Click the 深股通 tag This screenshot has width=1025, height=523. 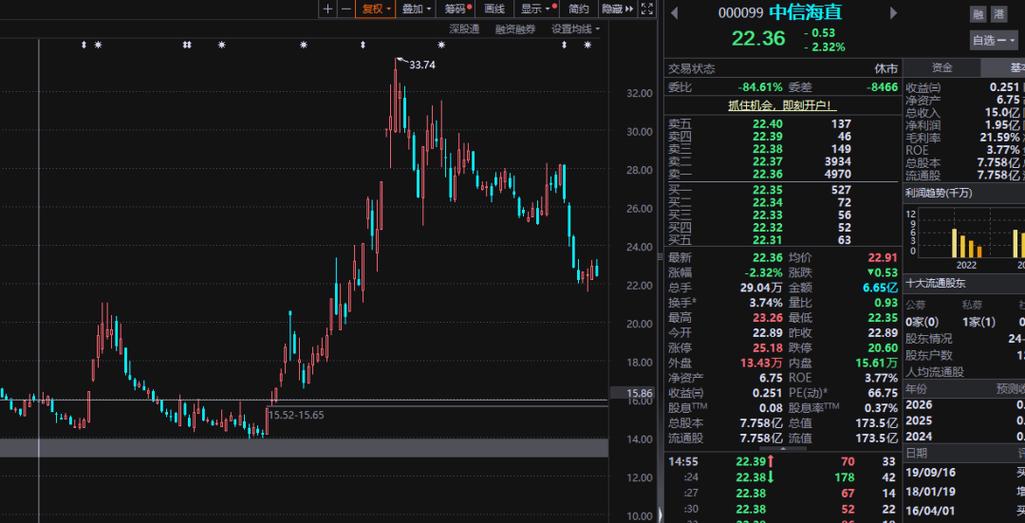coord(464,29)
